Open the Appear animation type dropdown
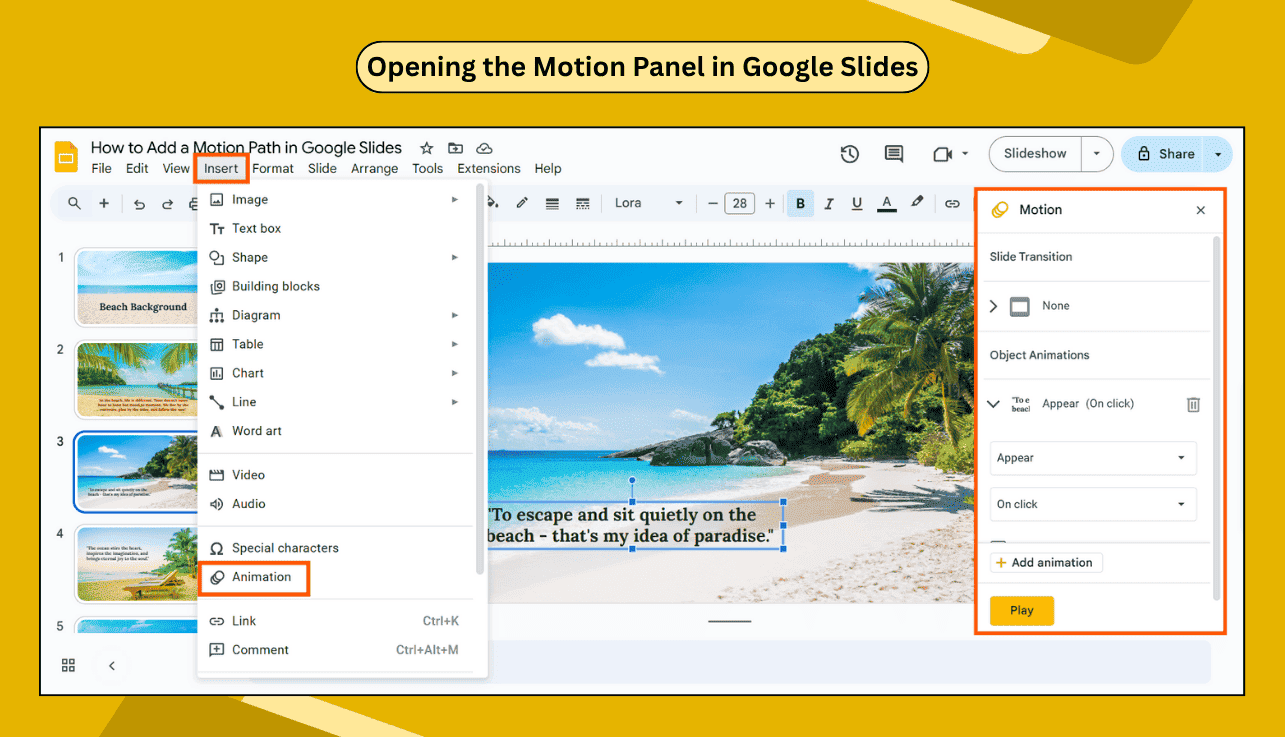 pos(1092,458)
